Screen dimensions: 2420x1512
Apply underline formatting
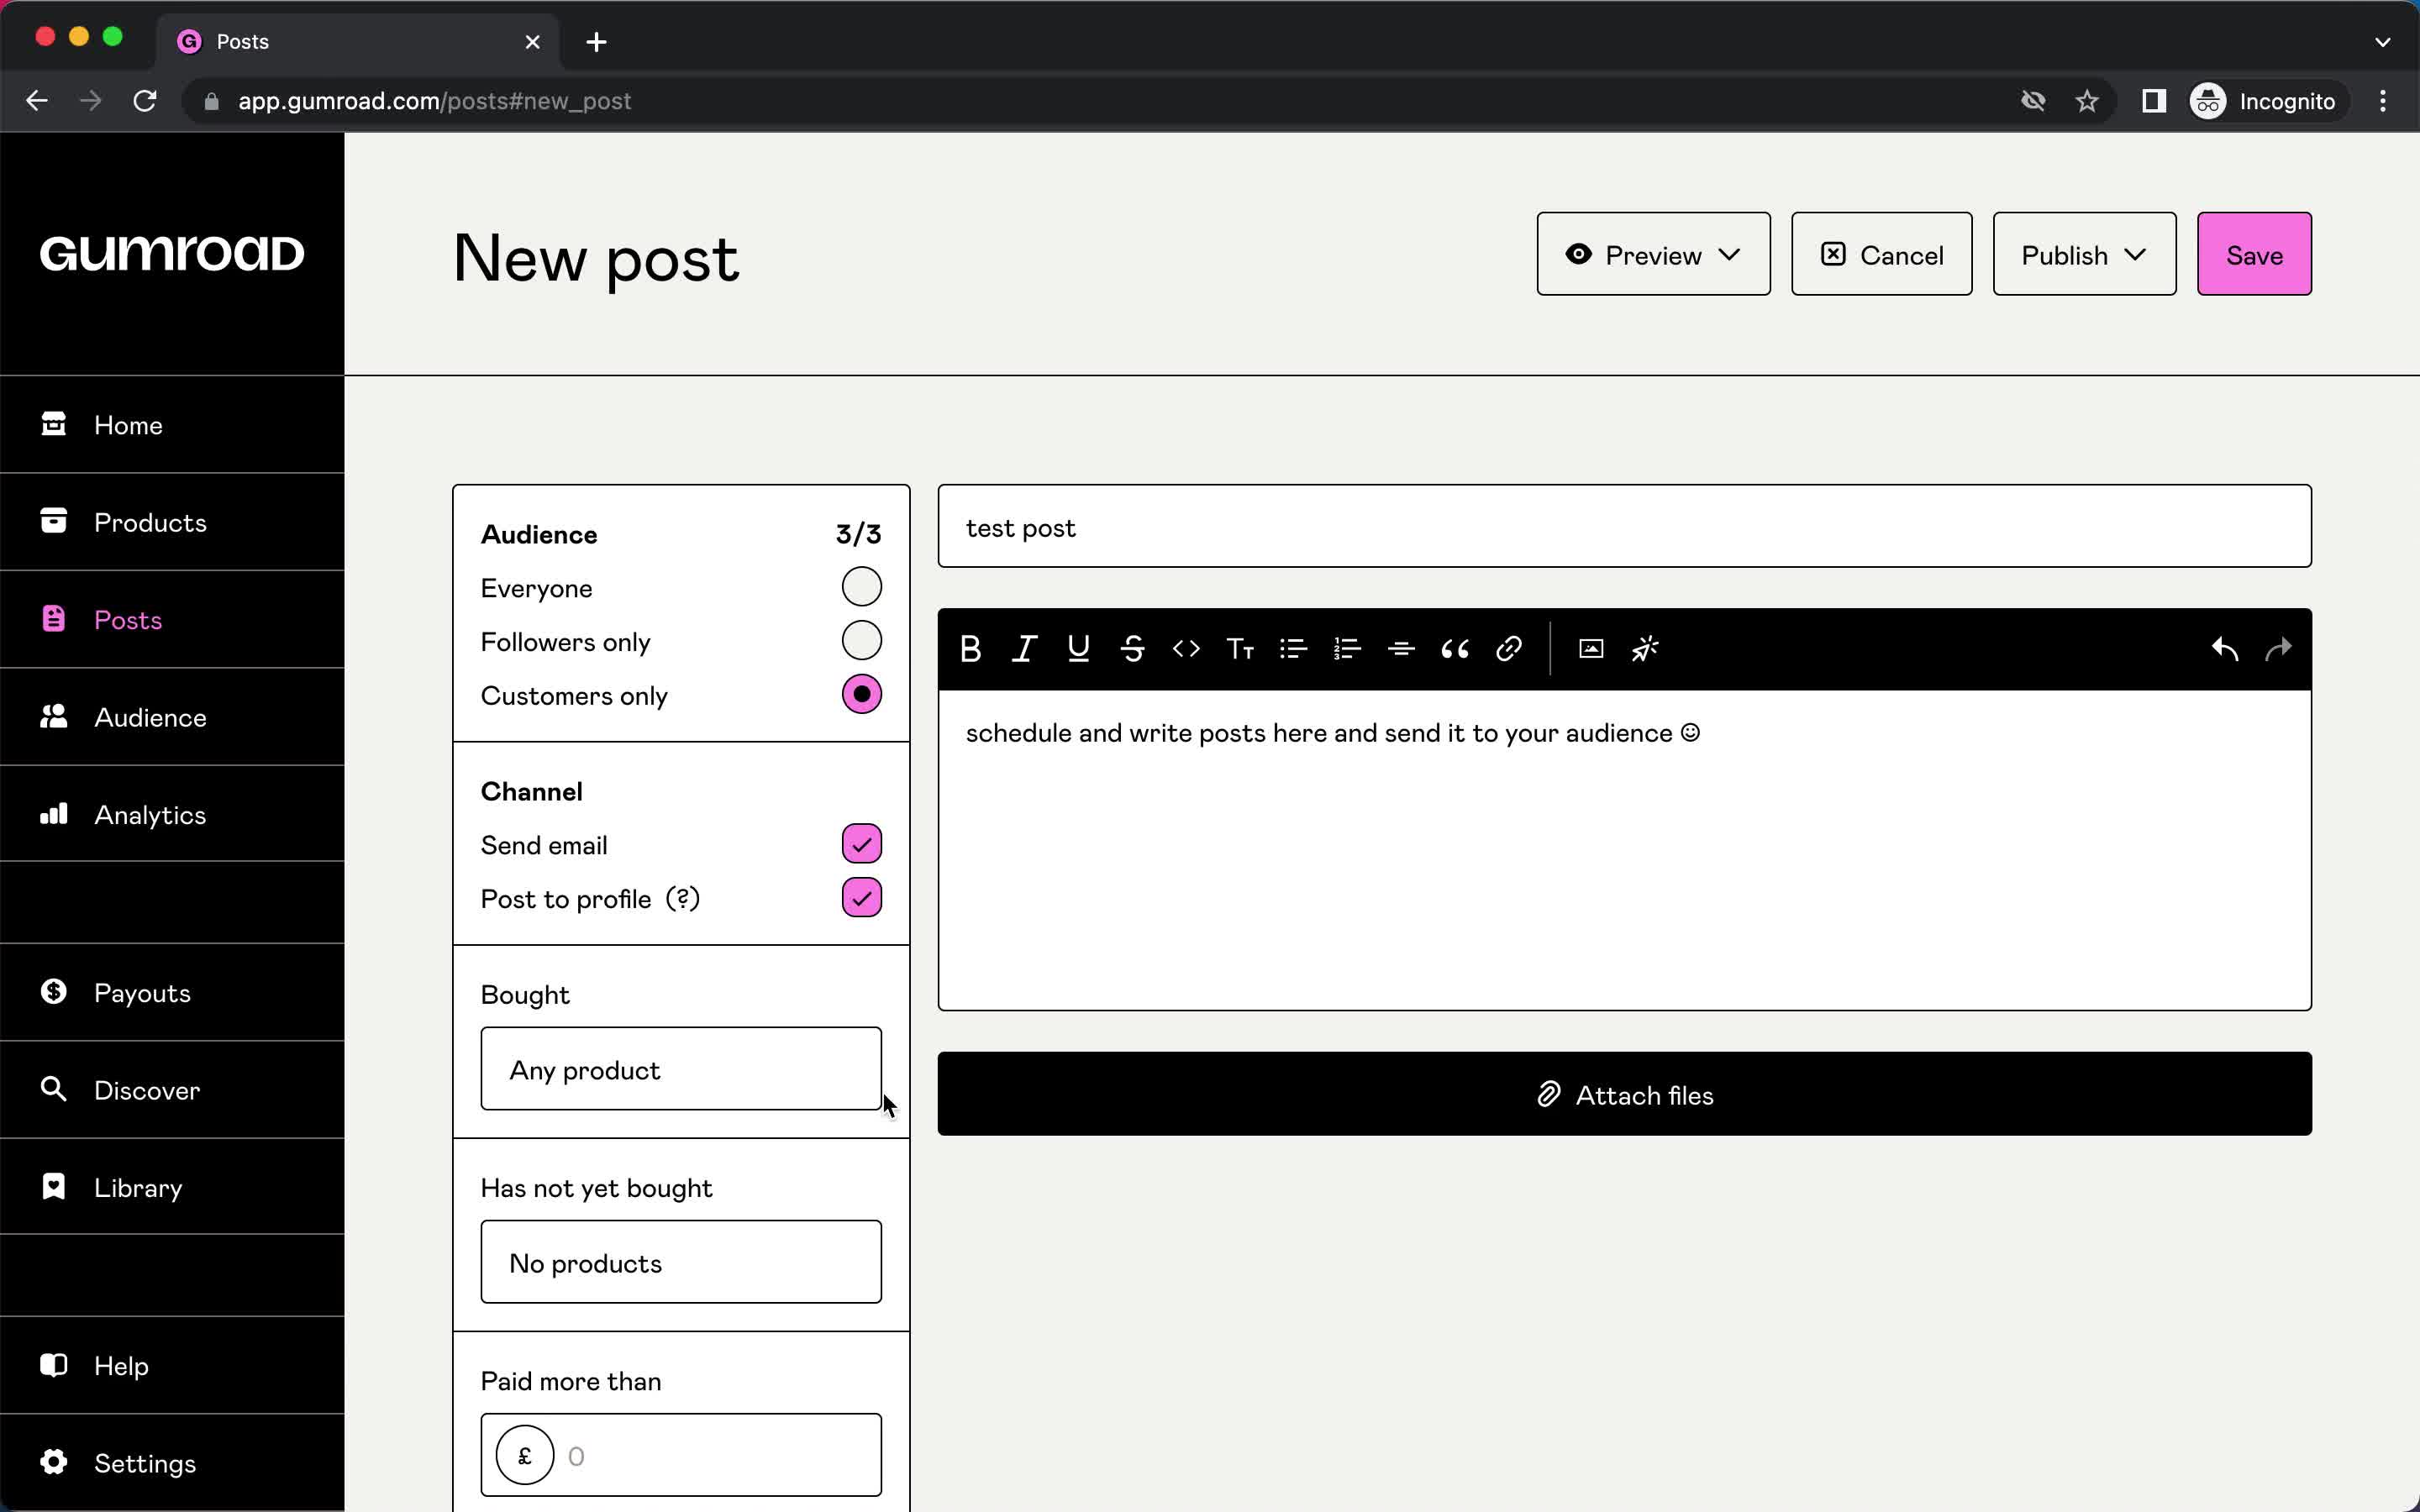pos(1078,649)
